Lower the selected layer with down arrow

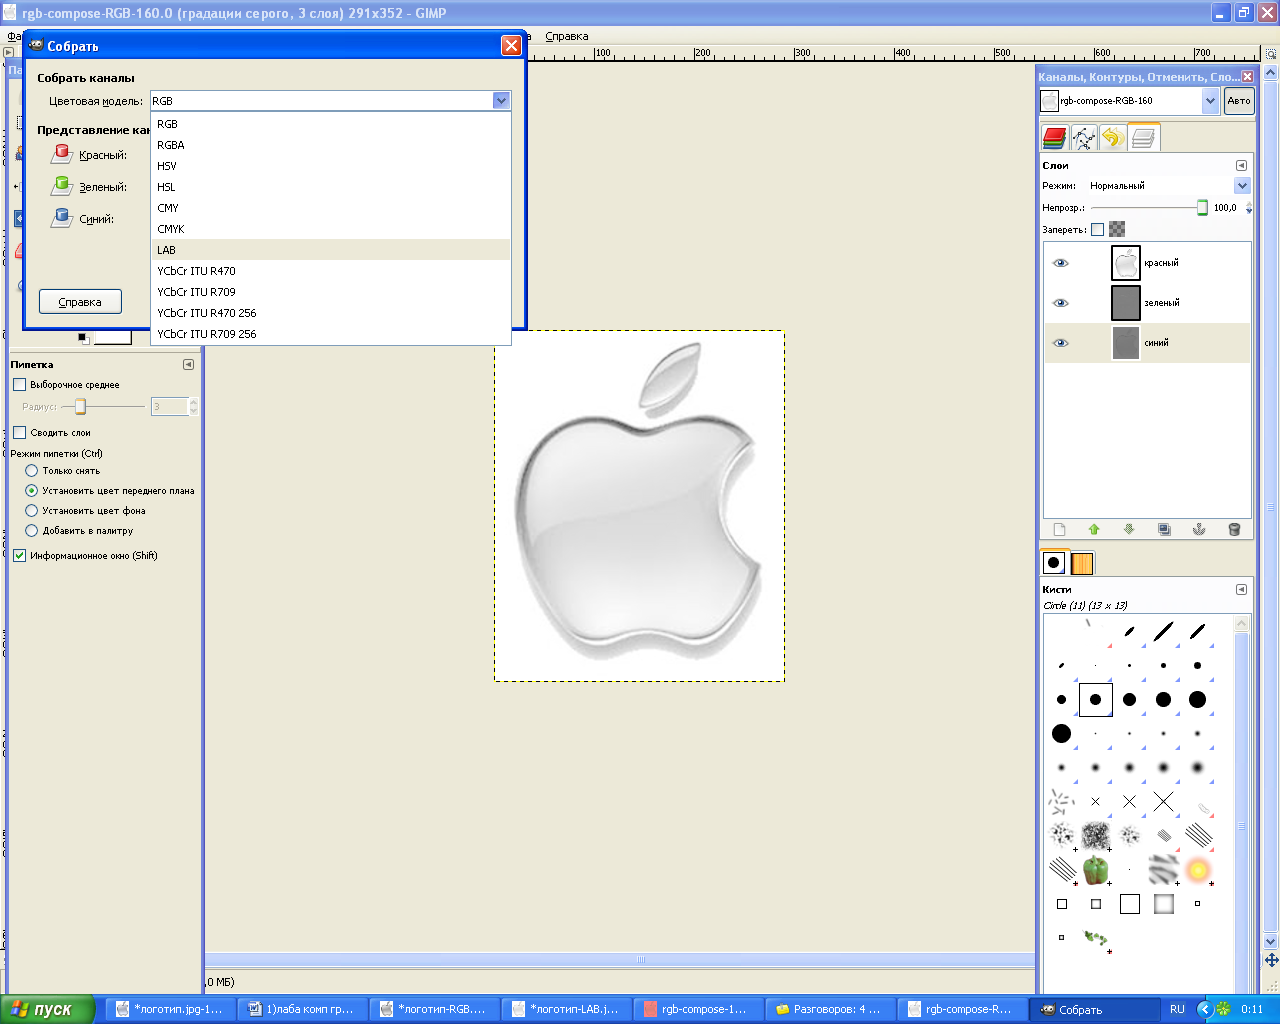pyautogui.click(x=1129, y=529)
